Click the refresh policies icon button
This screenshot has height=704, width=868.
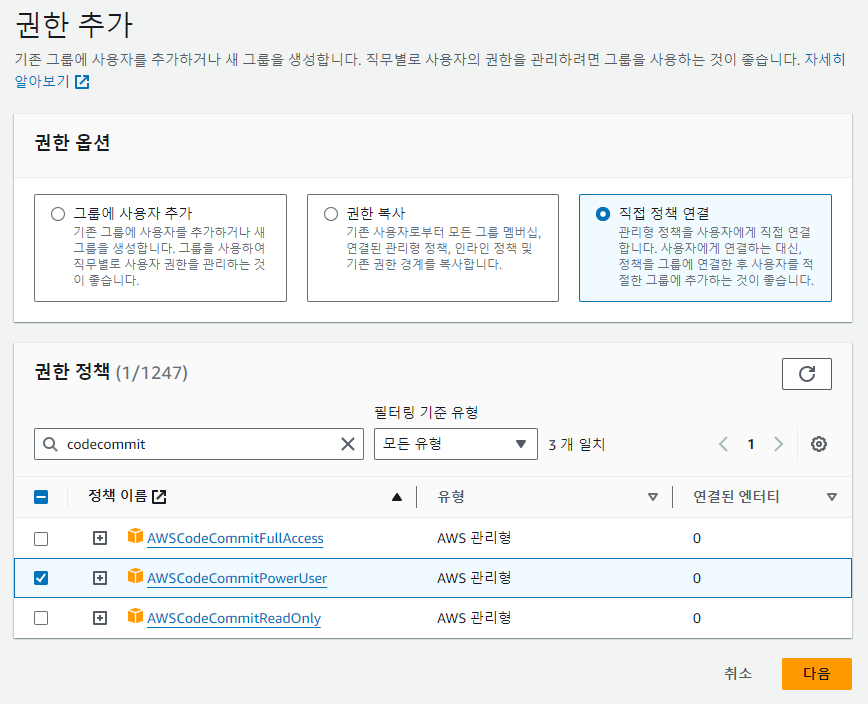click(807, 374)
